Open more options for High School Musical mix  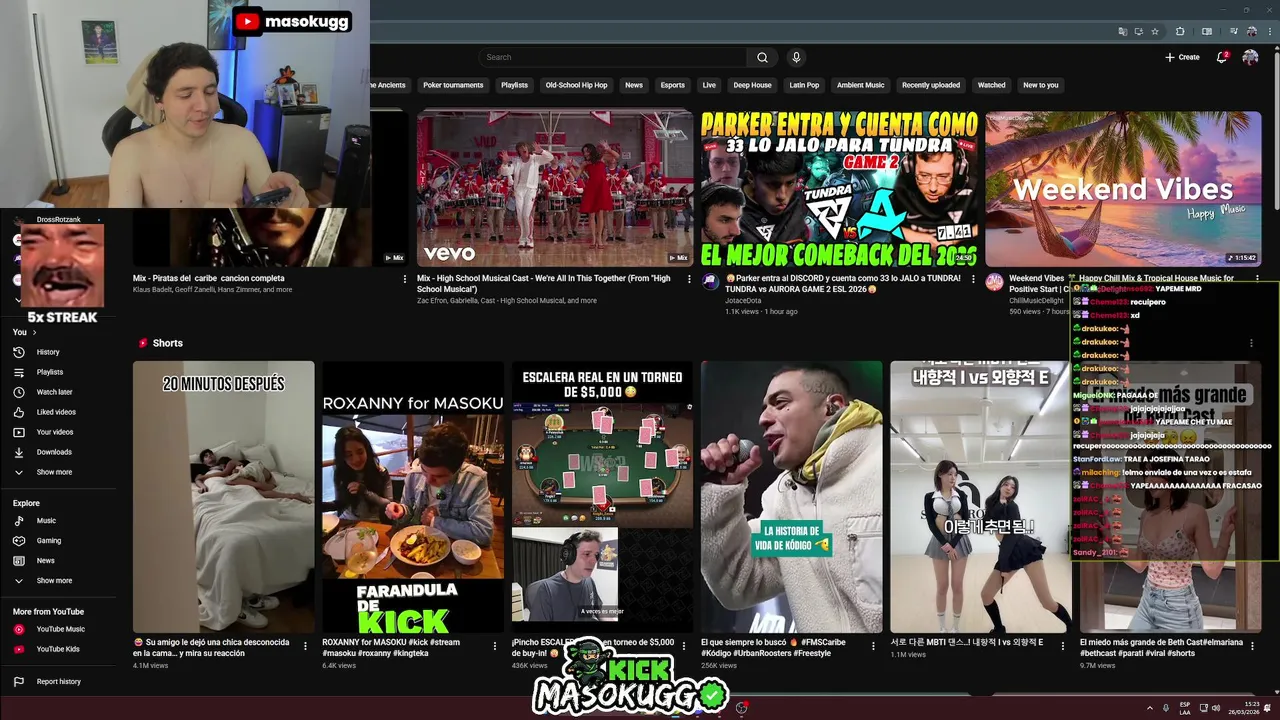(688, 279)
